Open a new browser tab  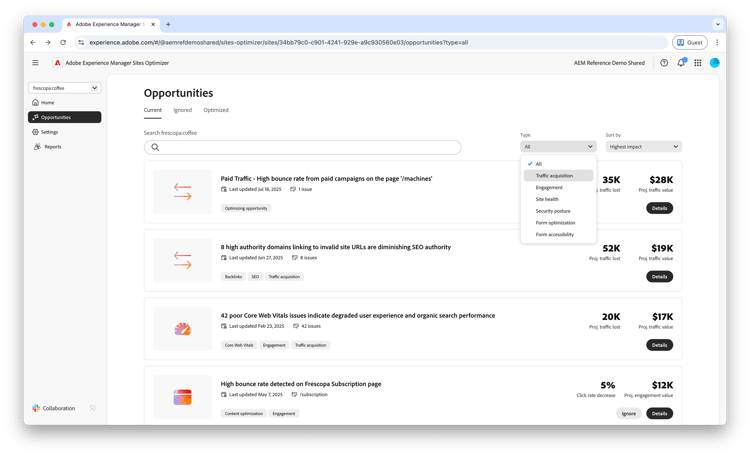[168, 24]
